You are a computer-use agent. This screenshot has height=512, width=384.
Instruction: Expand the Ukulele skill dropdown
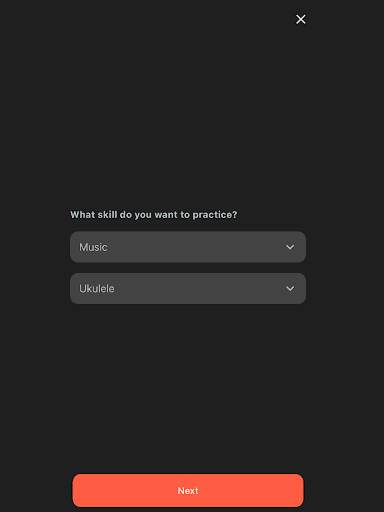(x=188, y=288)
